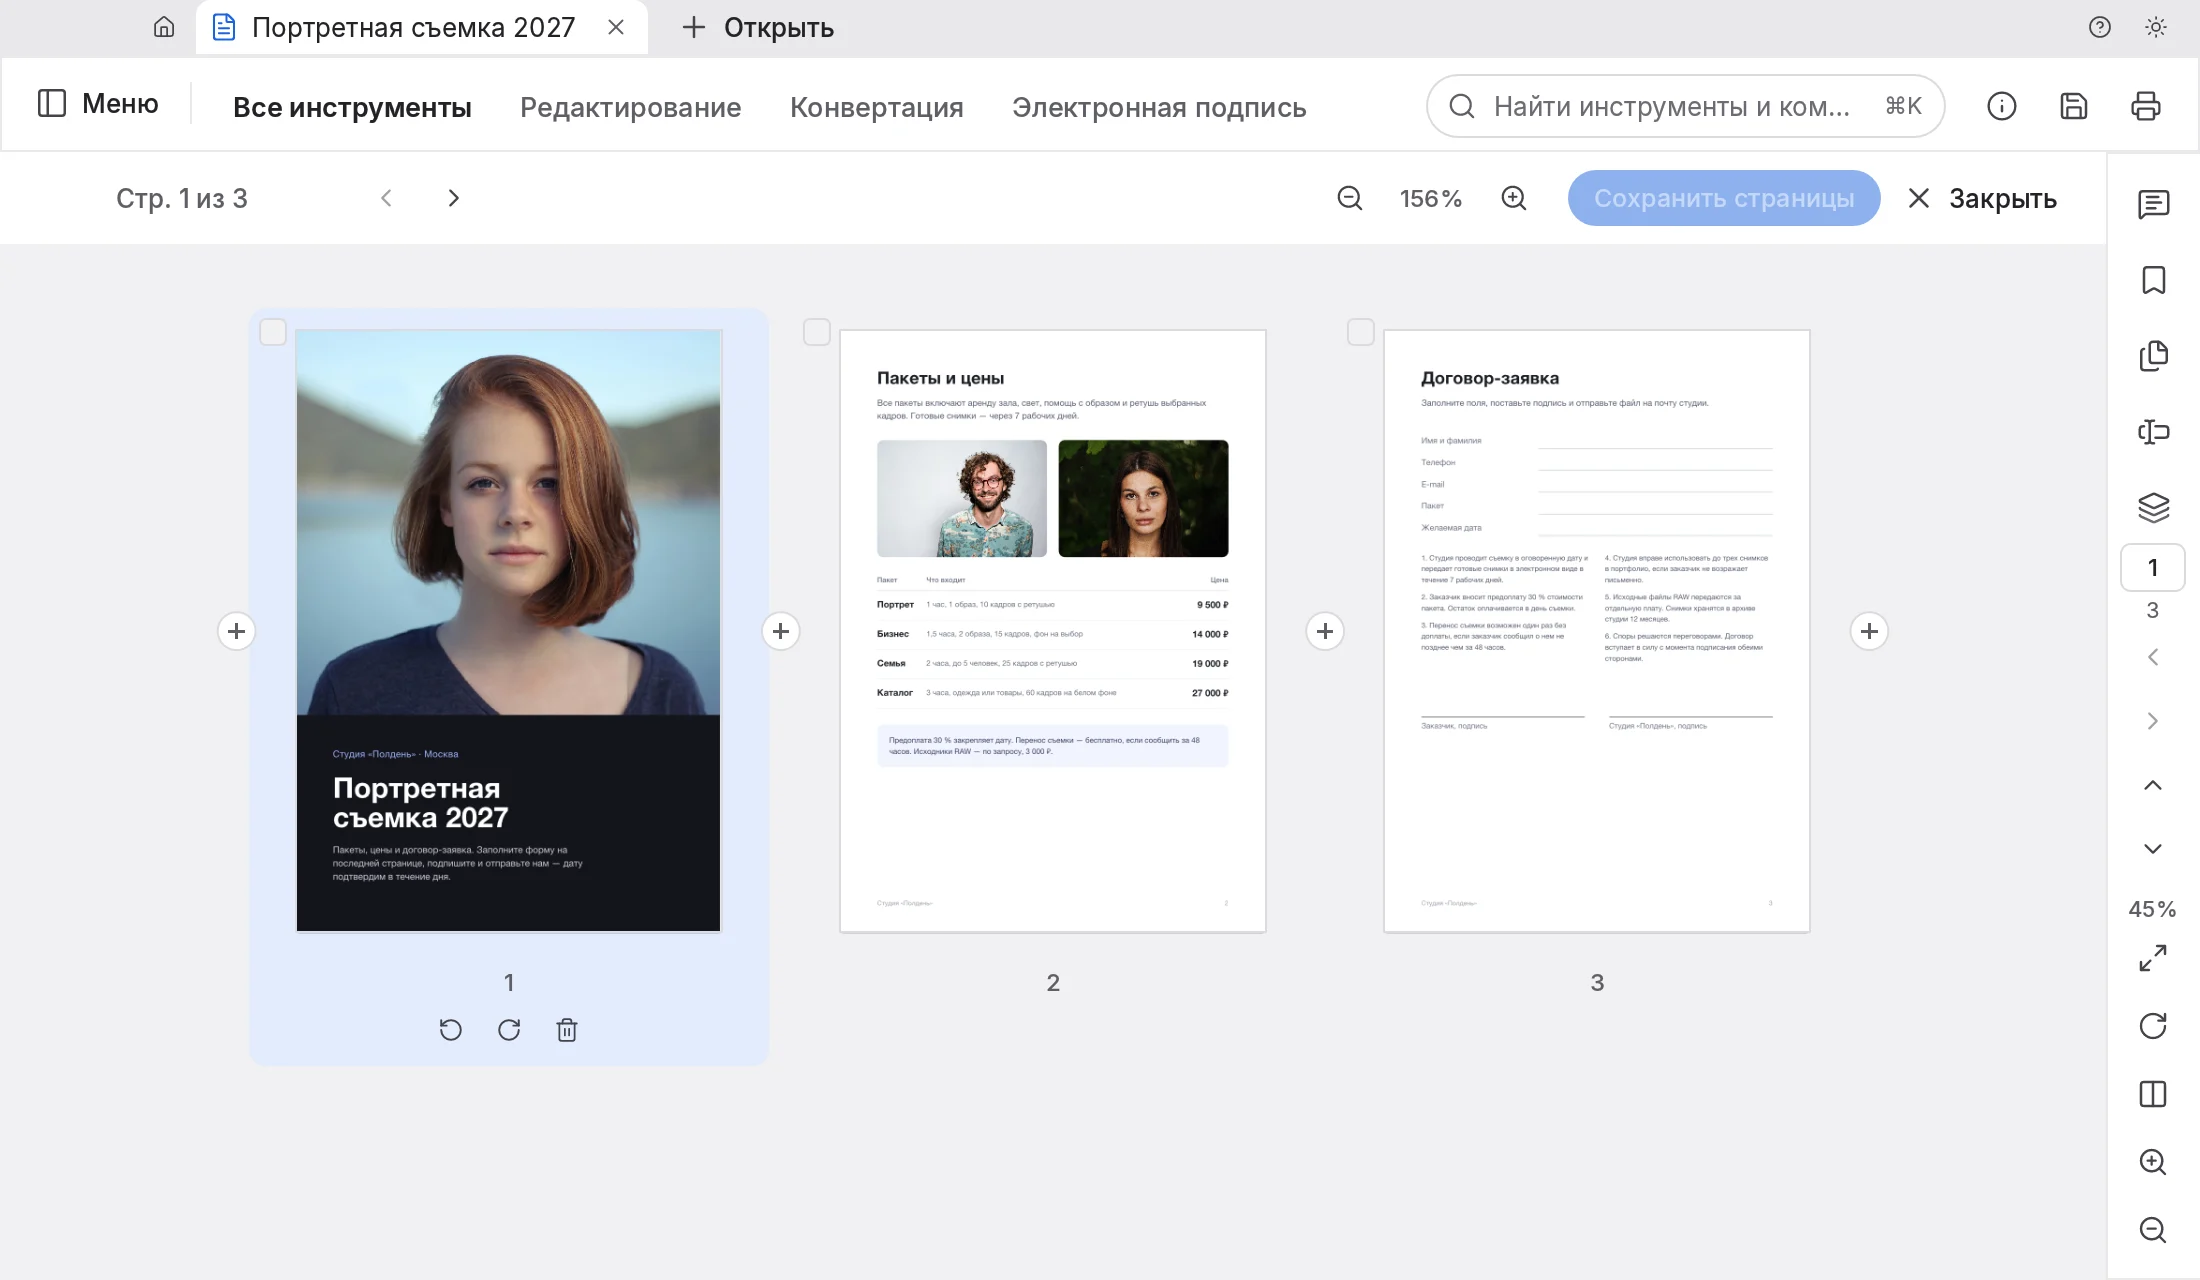The width and height of the screenshot is (2200, 1280).
Task: Jump down with sidebar down chevron
Action: (2153, 849)
